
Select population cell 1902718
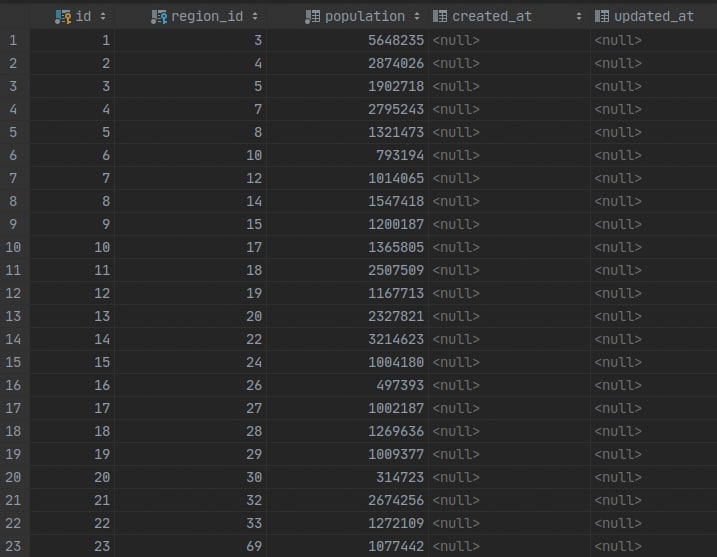coord(348,86)
